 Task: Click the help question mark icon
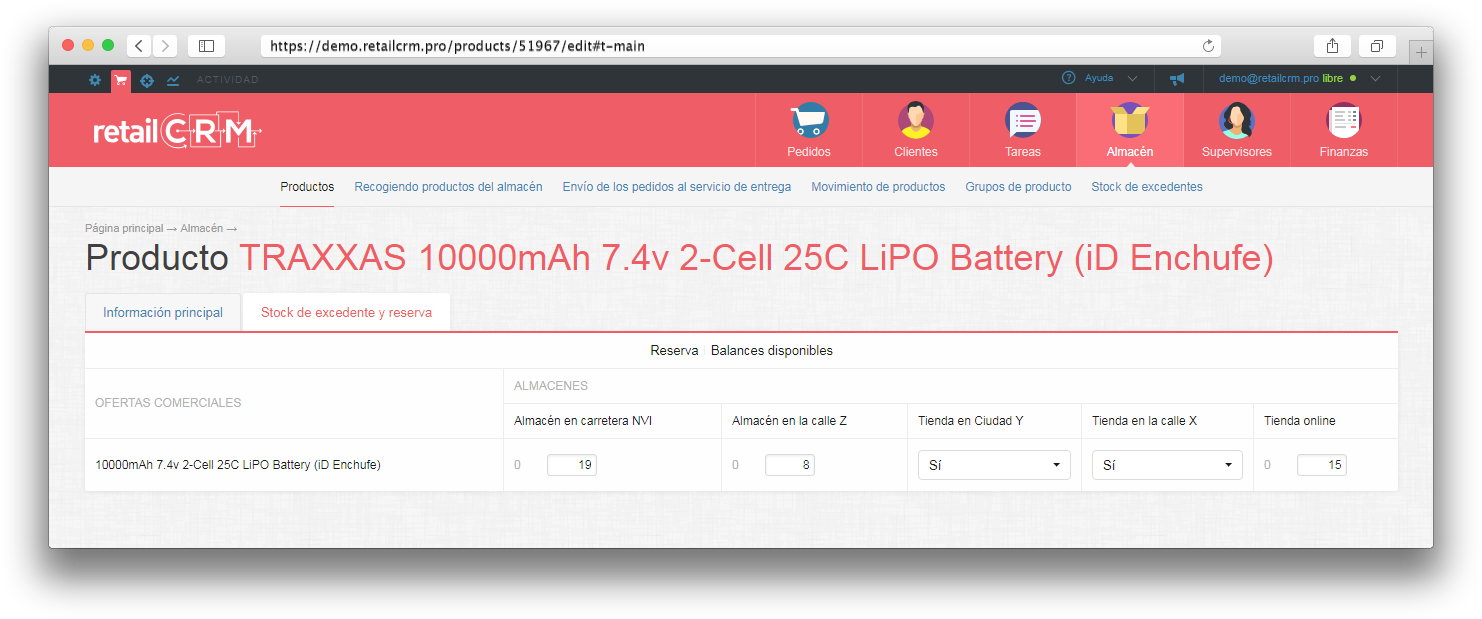pos(1069,78)
